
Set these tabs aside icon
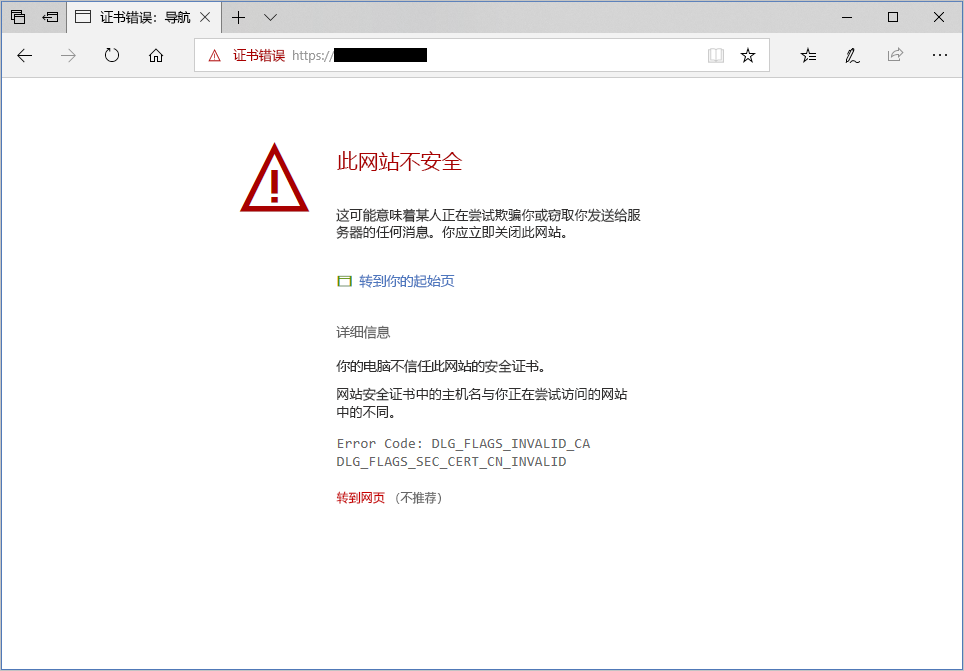[50, 17]
